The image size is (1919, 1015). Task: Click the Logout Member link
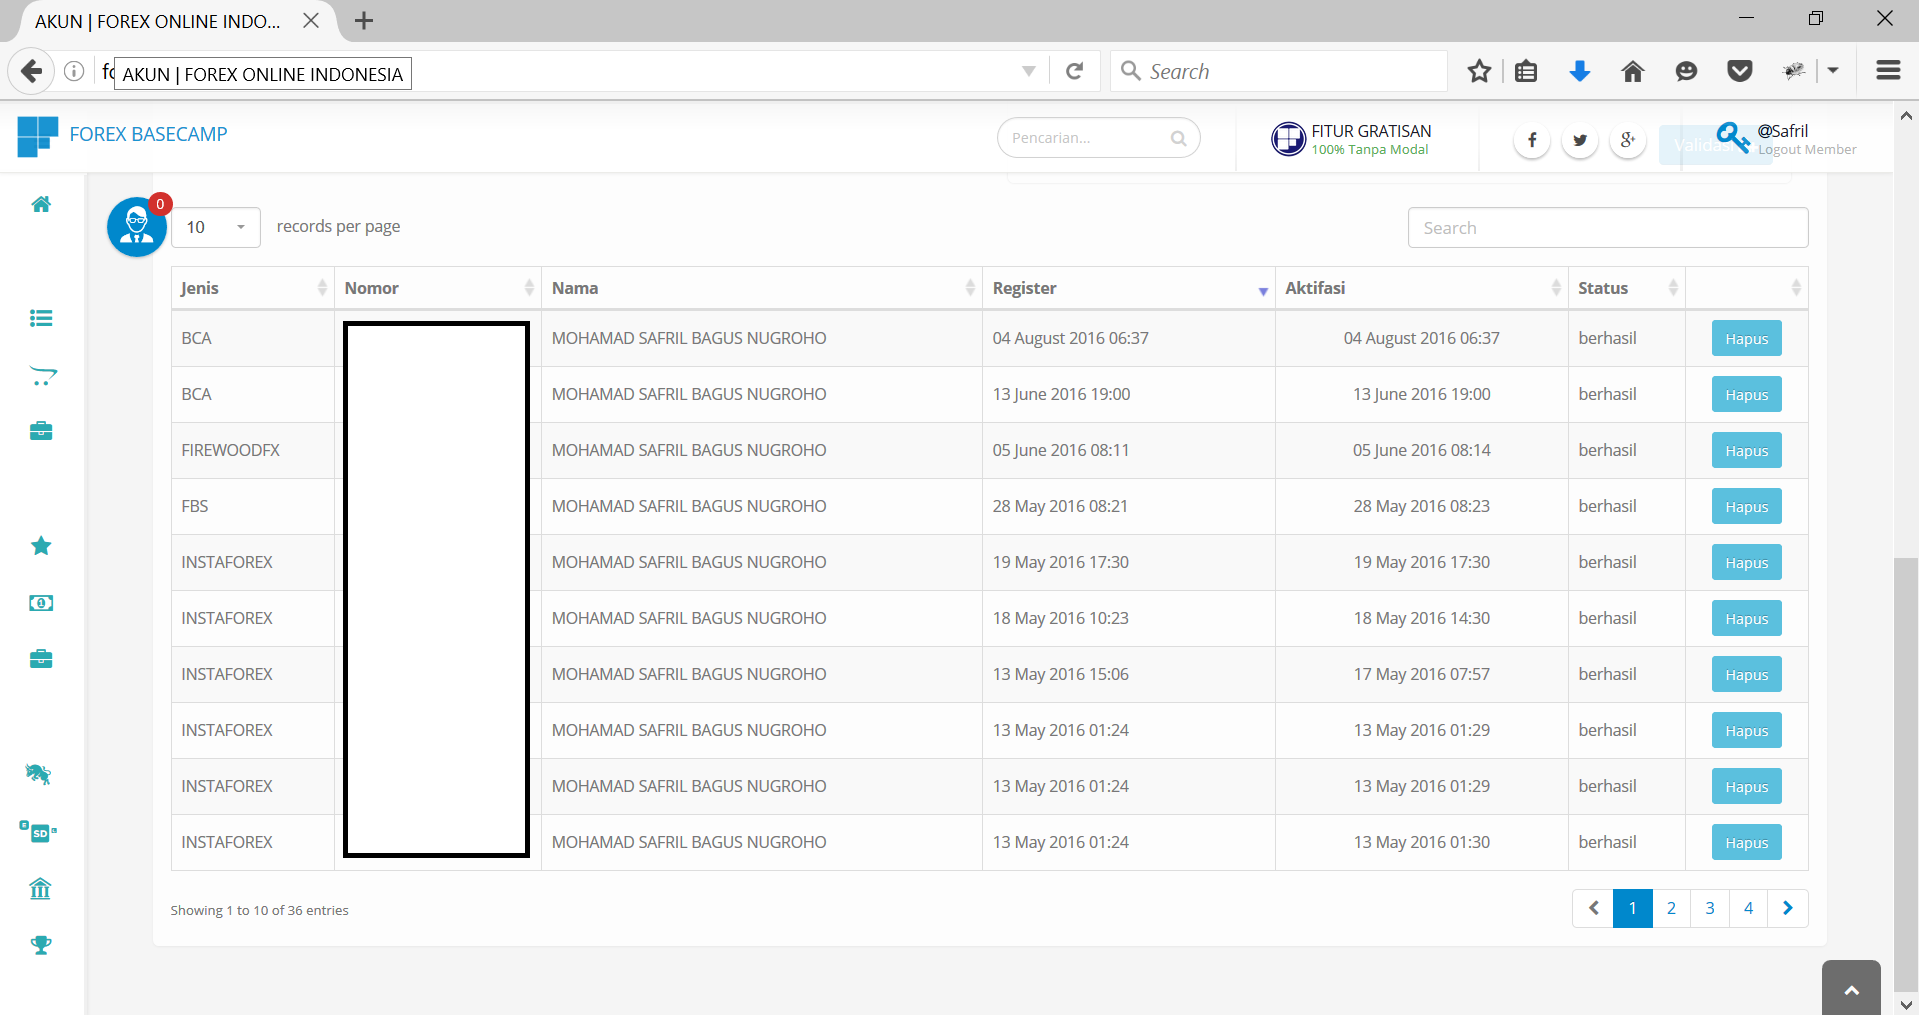(1807, 150)
